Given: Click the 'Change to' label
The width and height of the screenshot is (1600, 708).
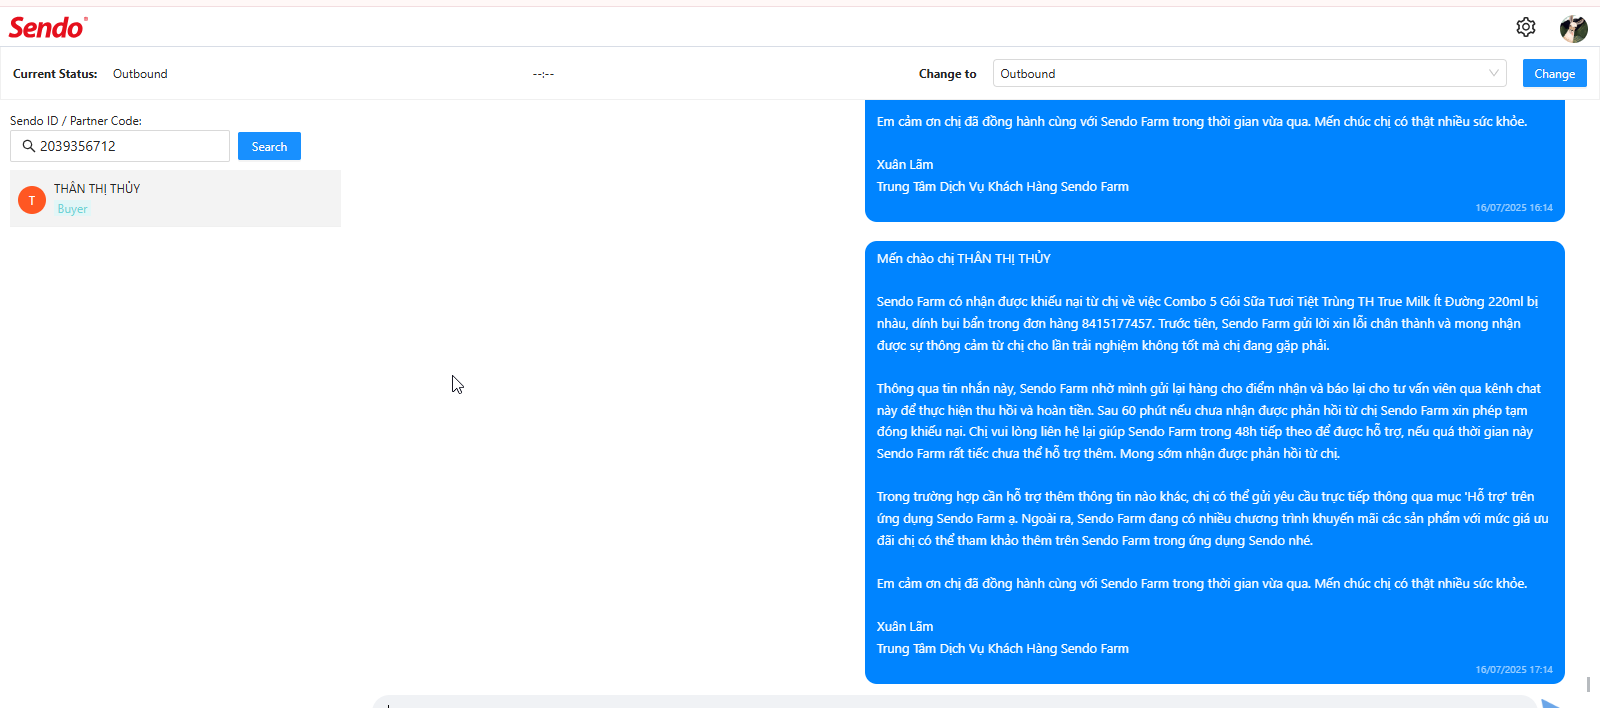Looking at the screenshot, I should (948, 74).
